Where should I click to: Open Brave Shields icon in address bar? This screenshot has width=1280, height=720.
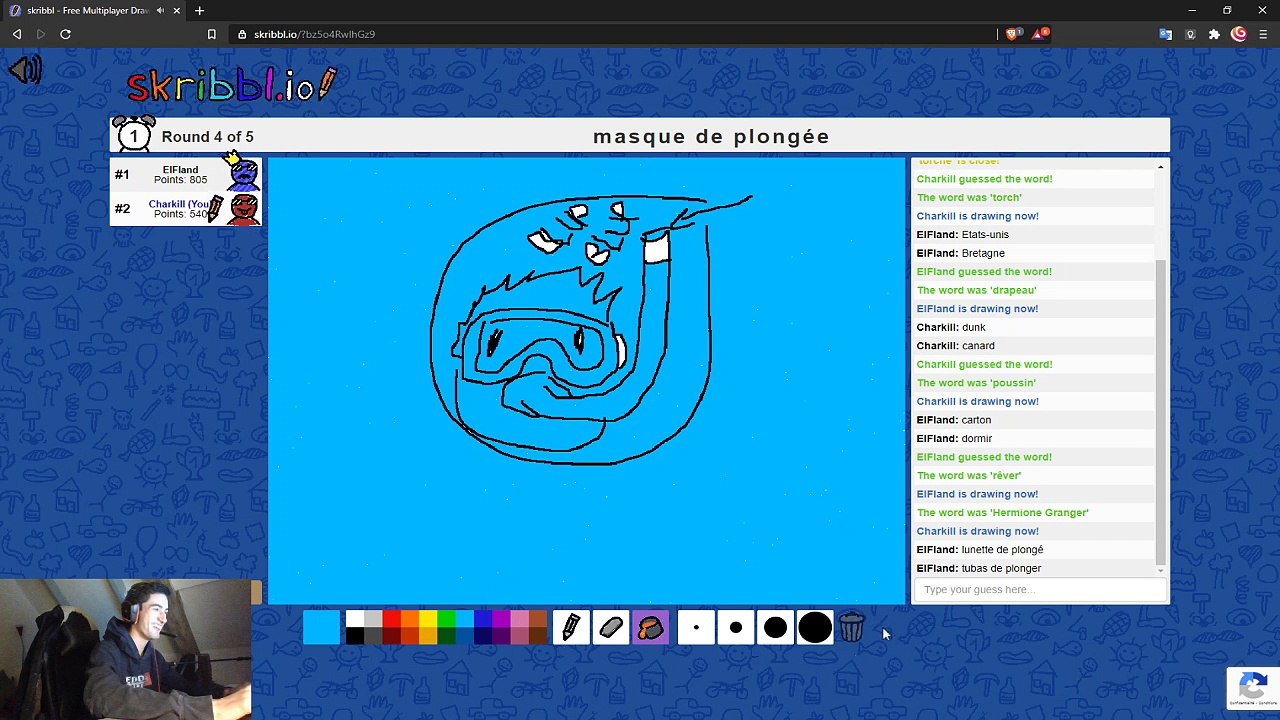point(1012,34)
